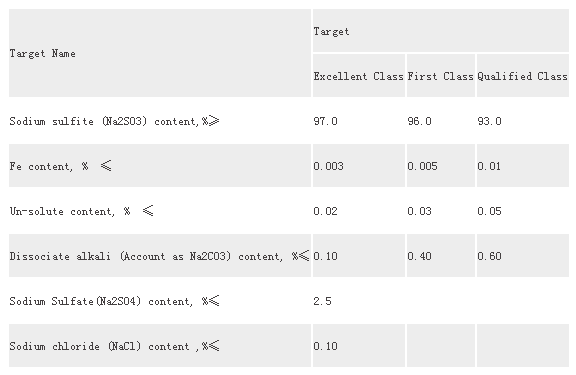Click the 0.05 value cell
576x375 pixels.
(523, 211)
